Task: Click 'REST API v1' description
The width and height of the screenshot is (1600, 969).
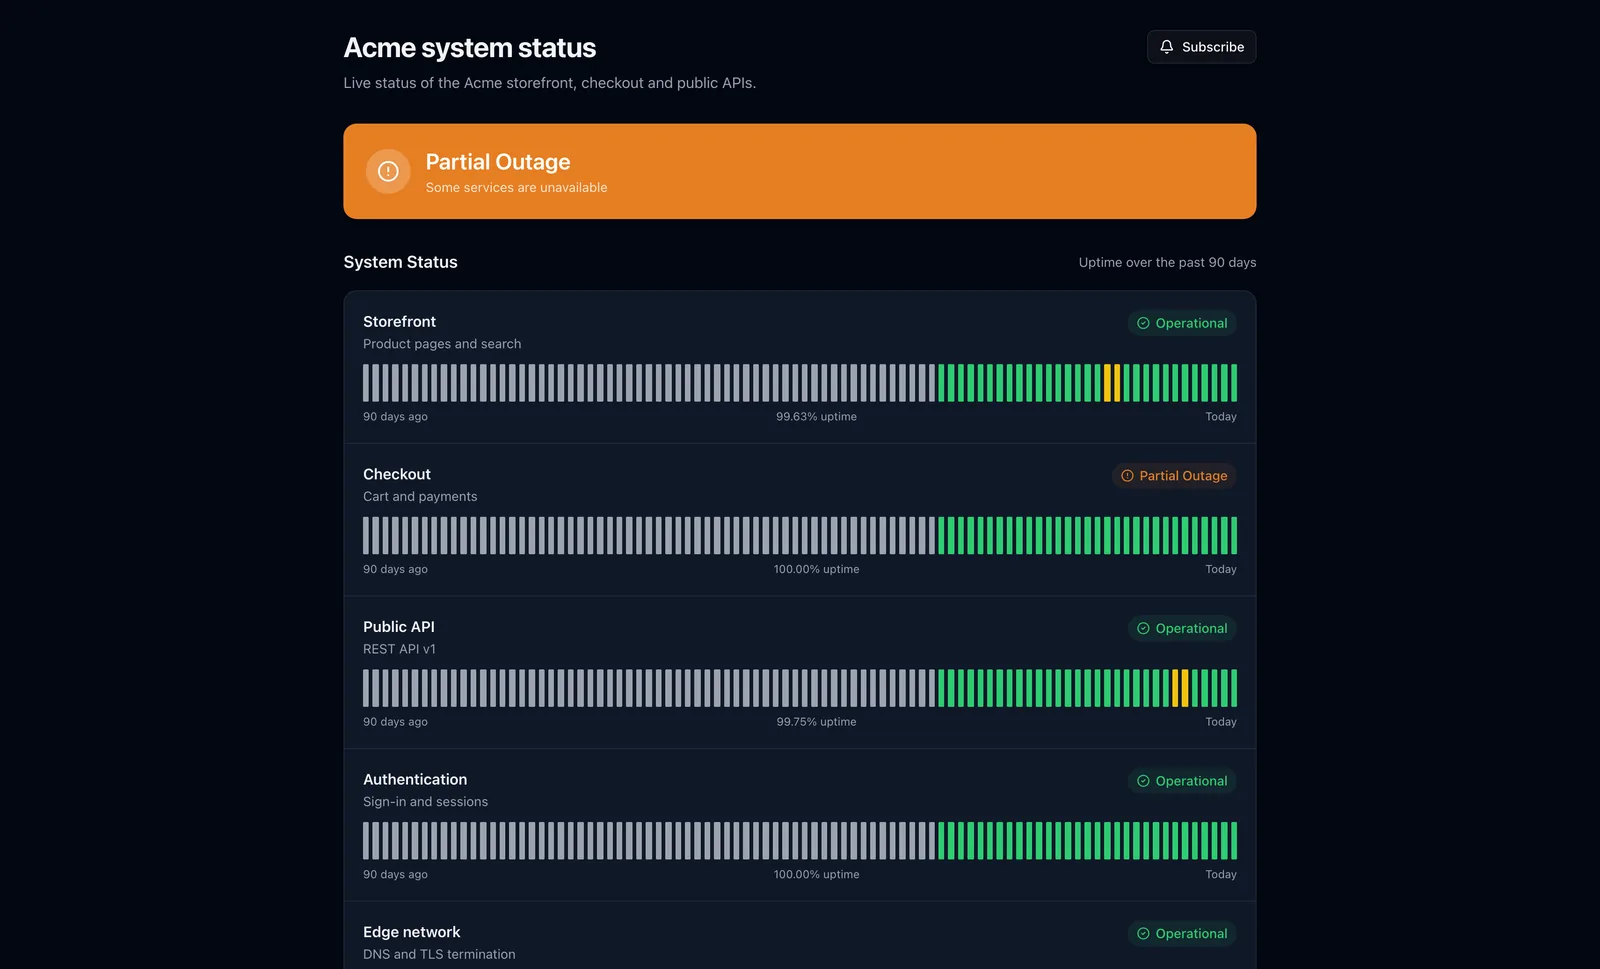Action: 399,649
